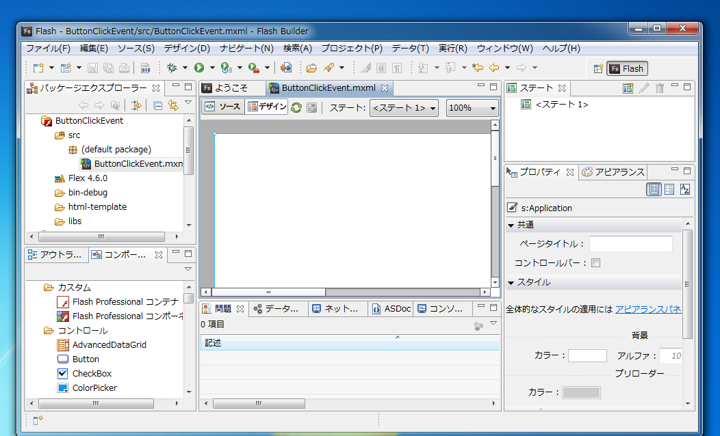
Task: Switch to Source mode button
Action: [x=223, y=107]
